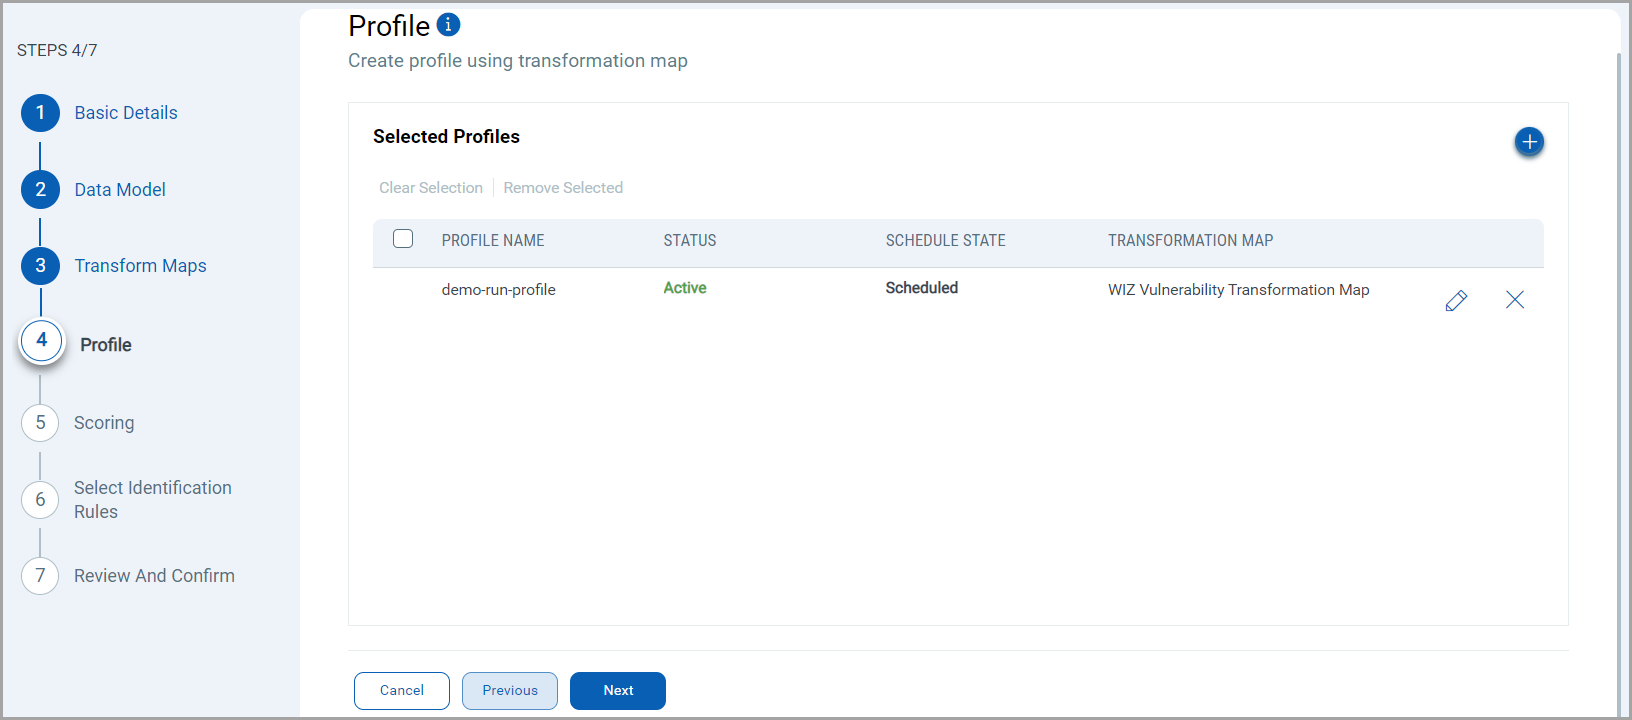Open the Data Model step
This screenshot has width=1632, height=720.
[120, 190]
